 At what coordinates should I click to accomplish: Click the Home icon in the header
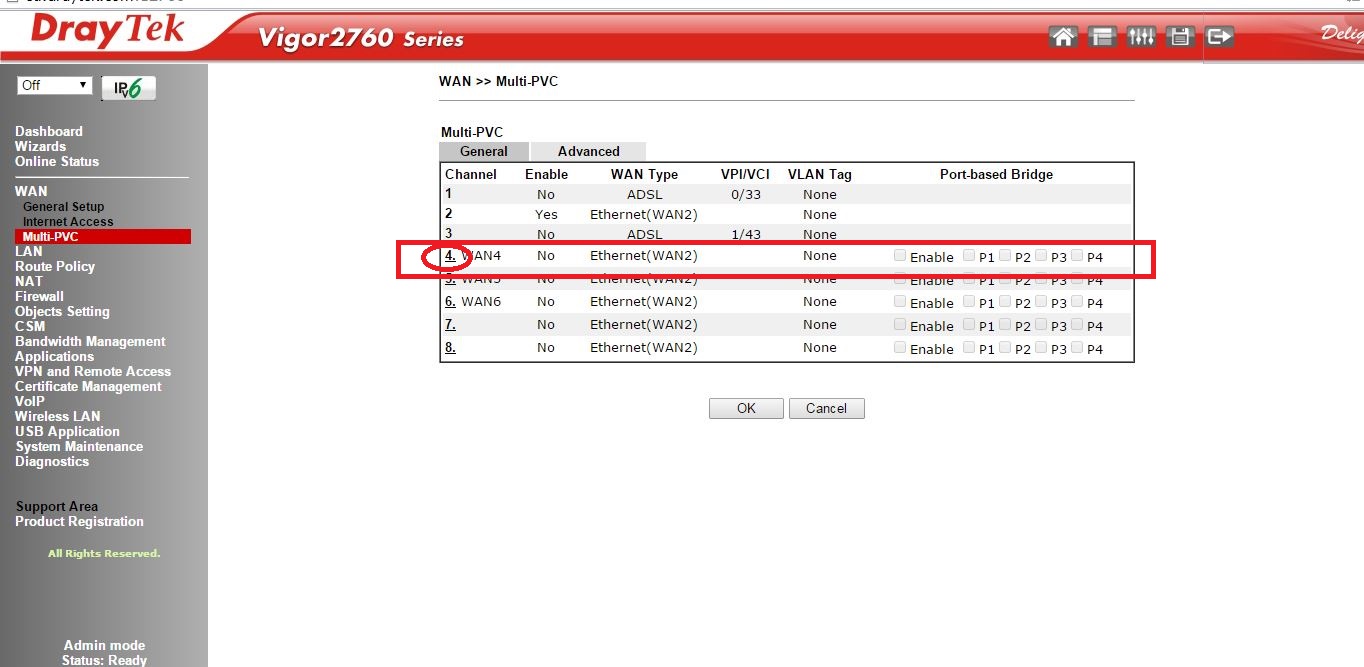[1063, 37]
